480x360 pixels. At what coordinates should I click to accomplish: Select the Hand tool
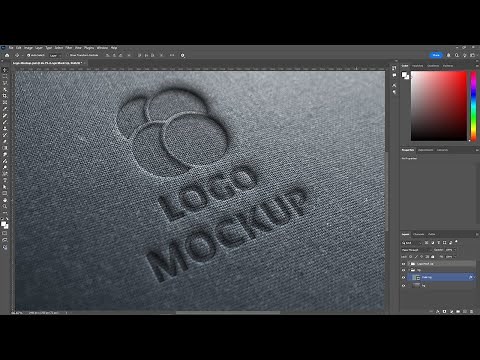(5, 200)
